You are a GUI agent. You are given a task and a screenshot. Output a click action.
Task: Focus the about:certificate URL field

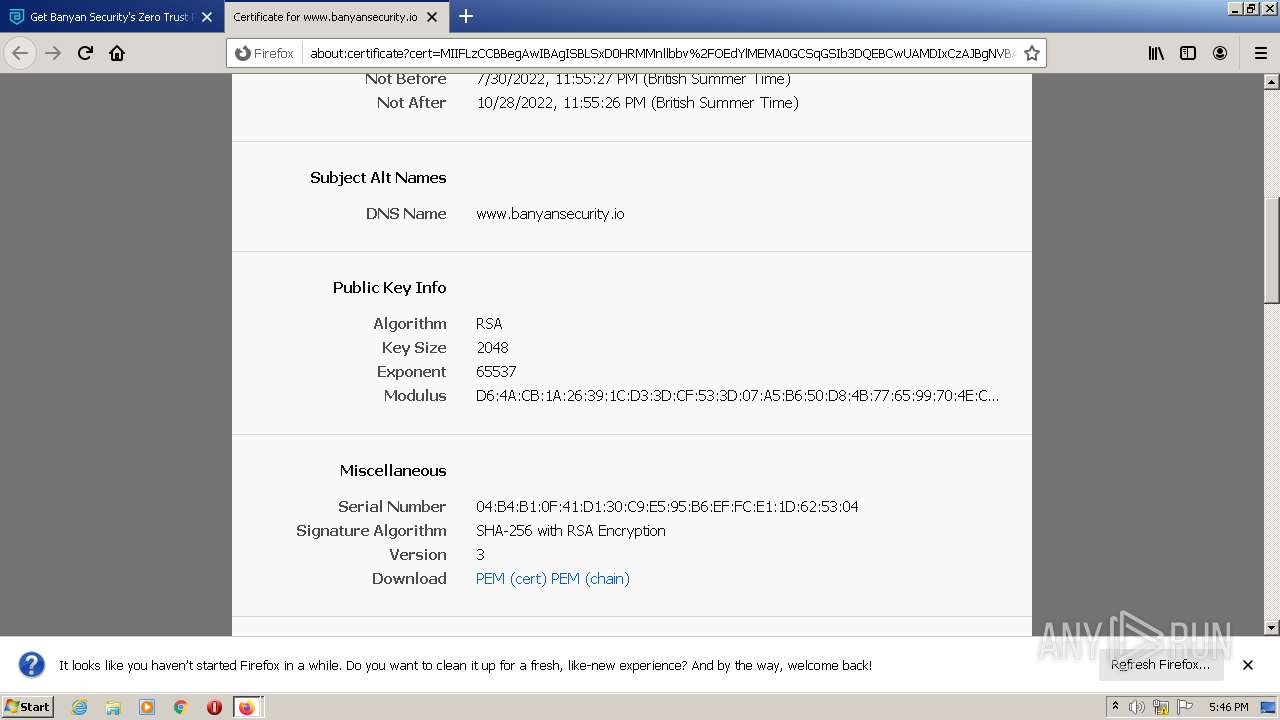(x=662, y=53)
